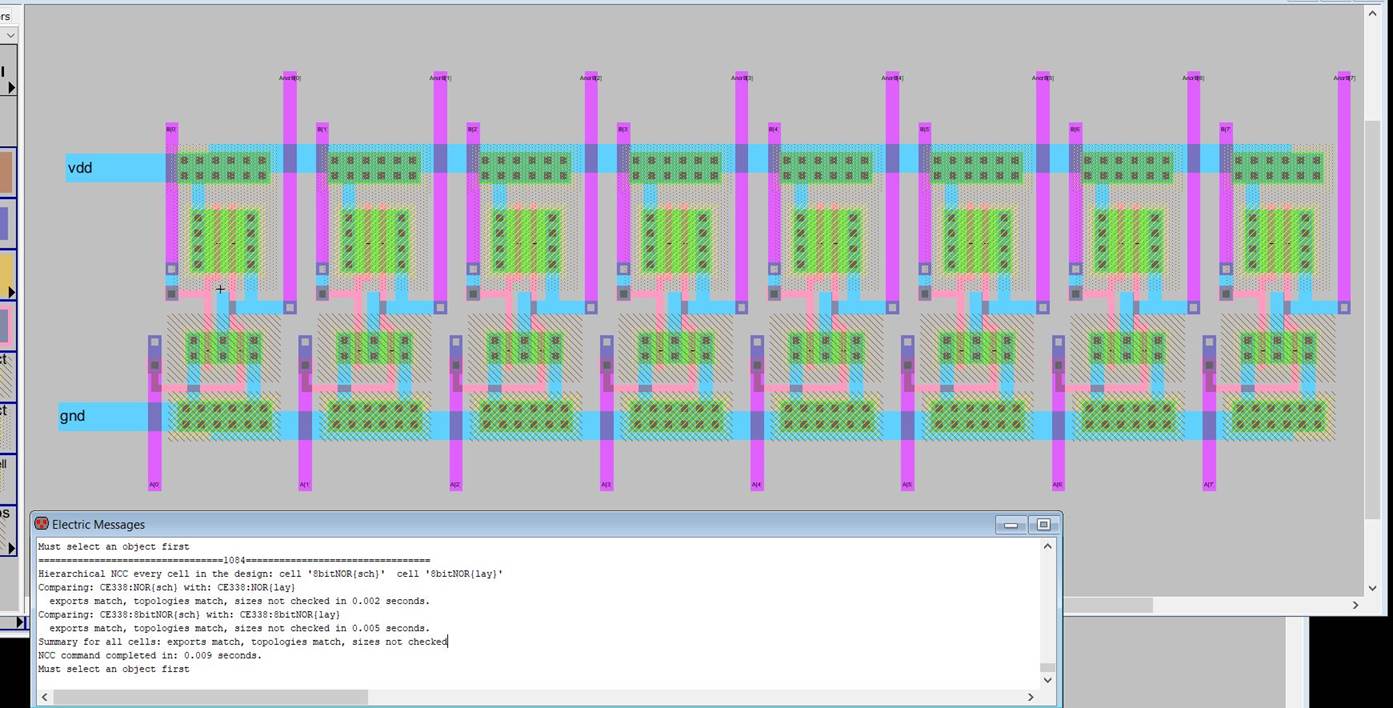The width and height of the screenshot is (1393, 708).
Task: Click the messages window scroll-down arrow
Action: coord(1048,680)
